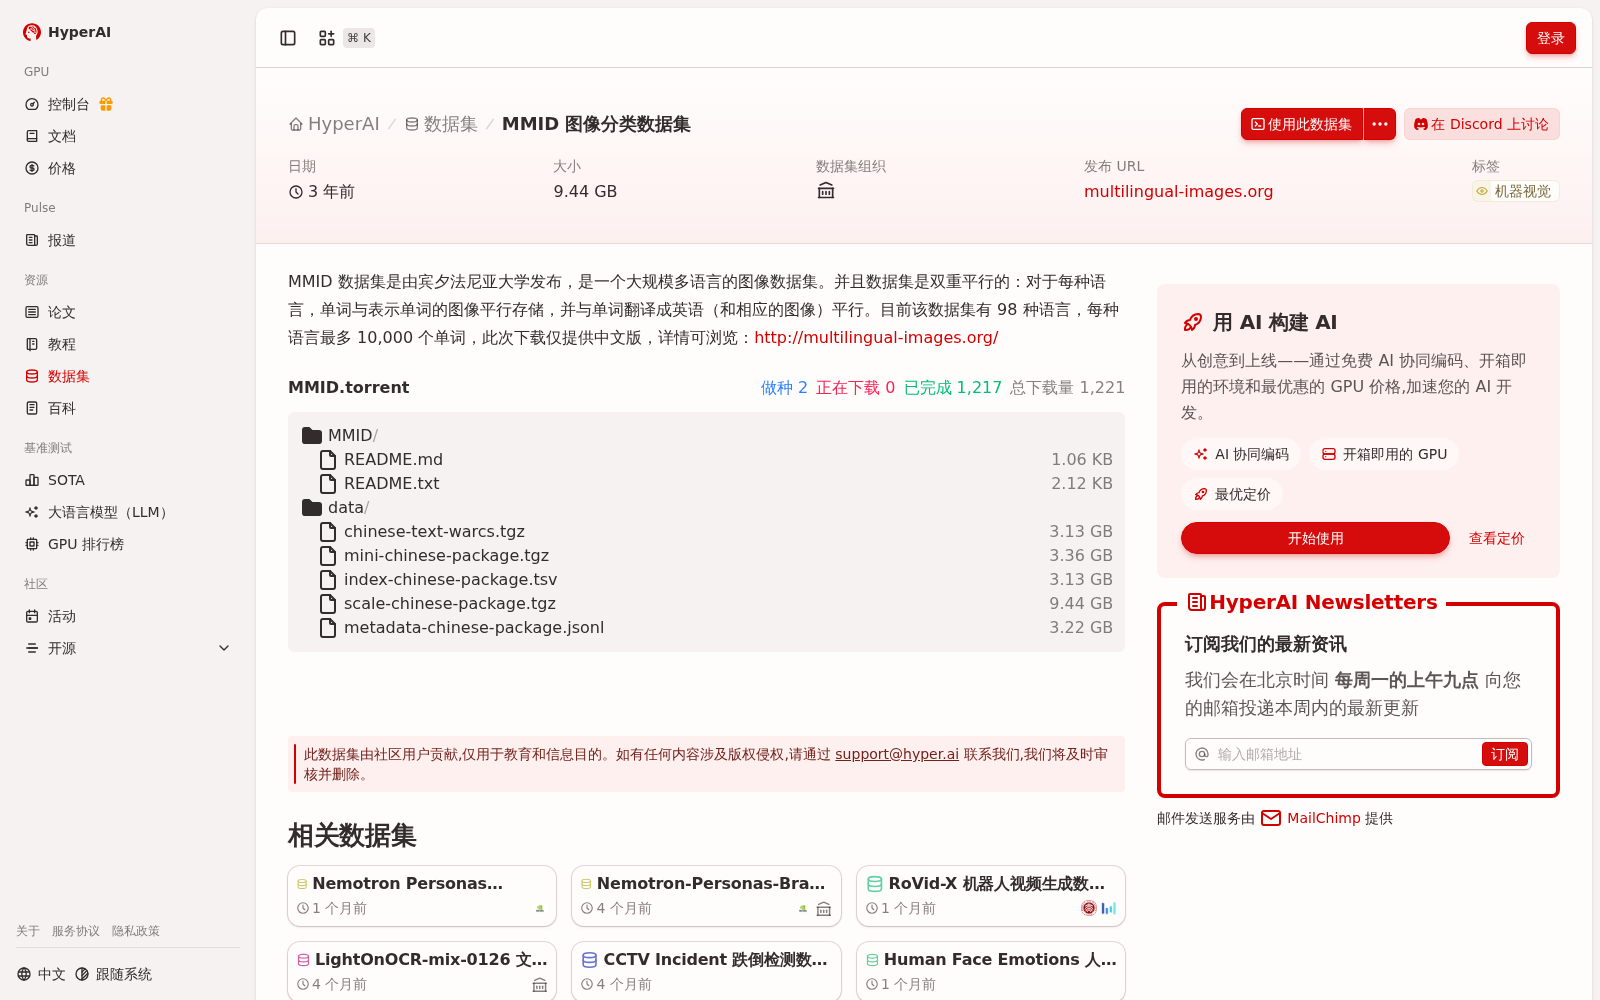Click the MMID folder icon
Image resolution: width=1600 pixels, height=1000 pixels.
pos(312,436)
